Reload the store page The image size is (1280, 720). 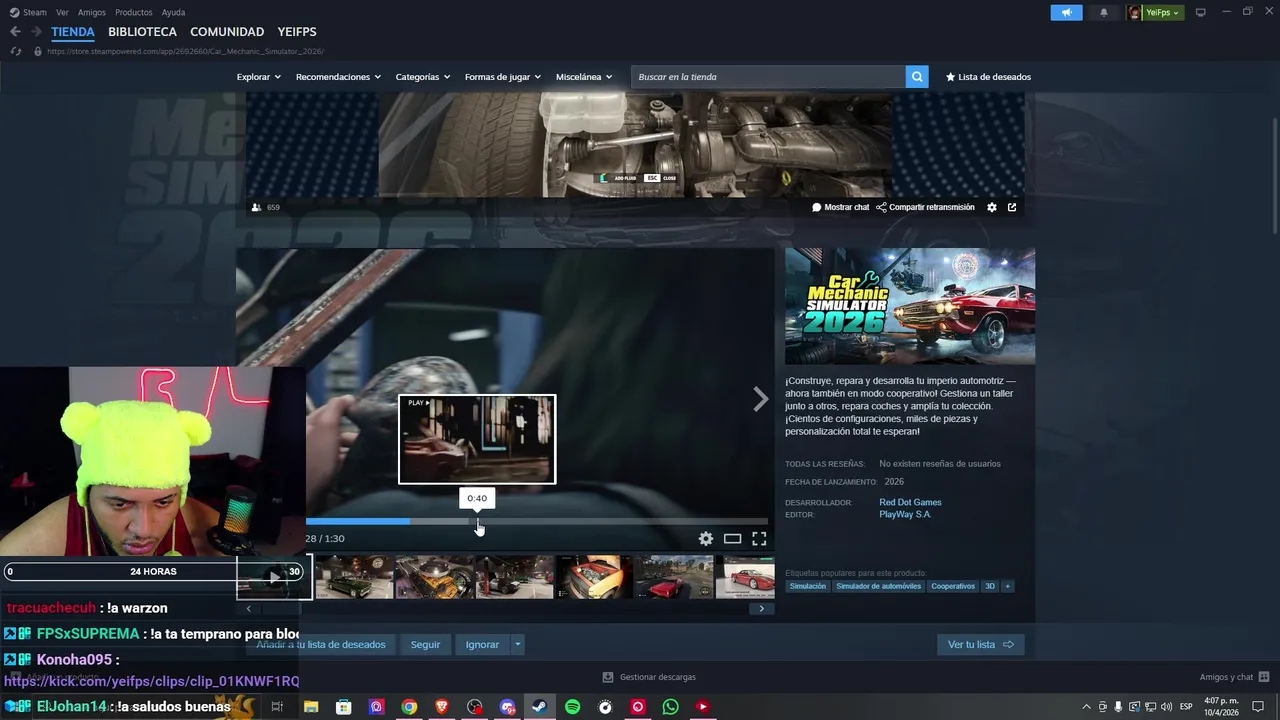(16, 51)
